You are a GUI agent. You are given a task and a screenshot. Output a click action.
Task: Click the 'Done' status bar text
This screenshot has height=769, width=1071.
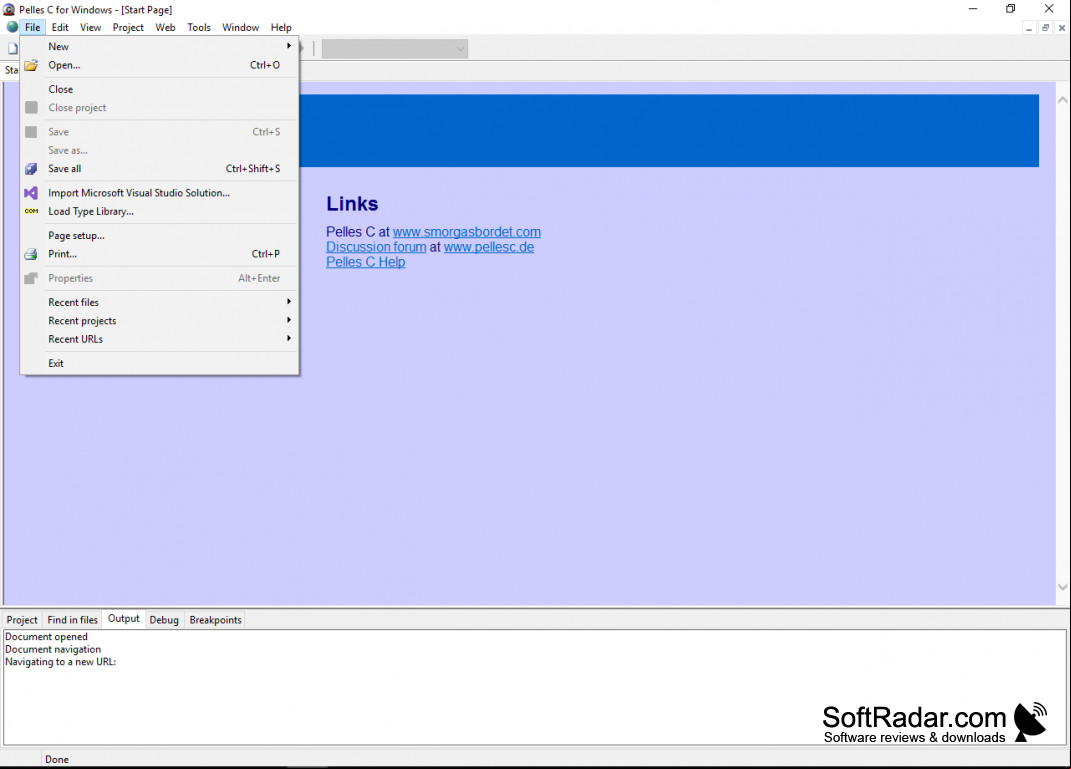[x=57, y=759]
